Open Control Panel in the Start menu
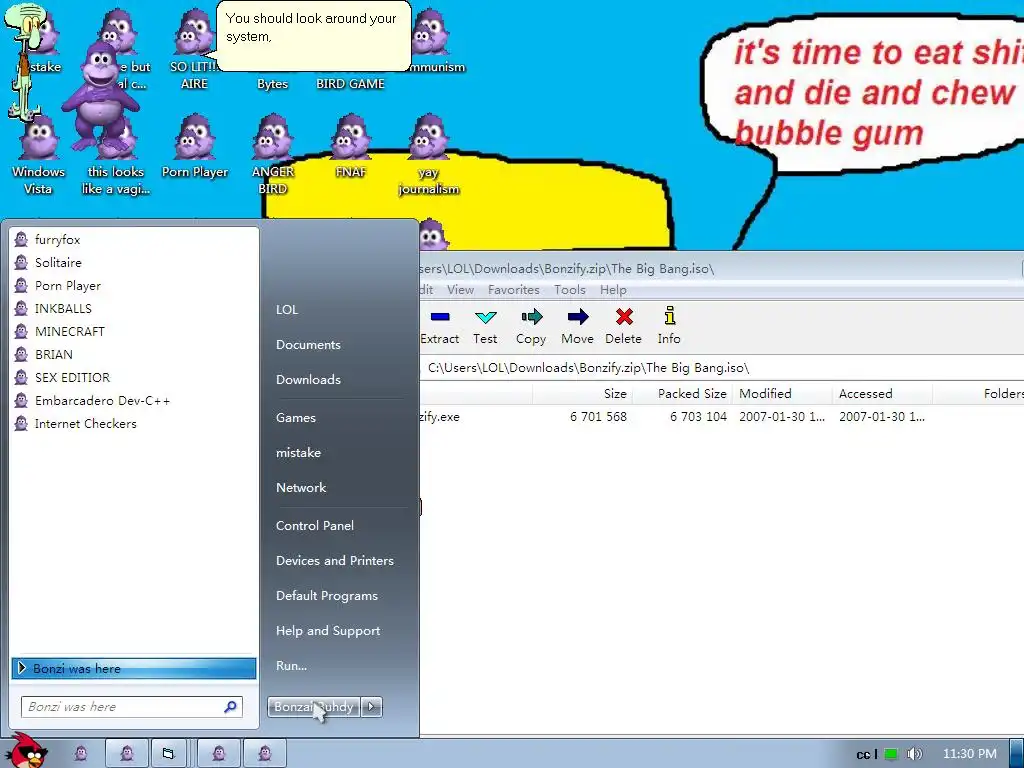The width and height of the screenshot is (1024, 768). tap(315, 526)
